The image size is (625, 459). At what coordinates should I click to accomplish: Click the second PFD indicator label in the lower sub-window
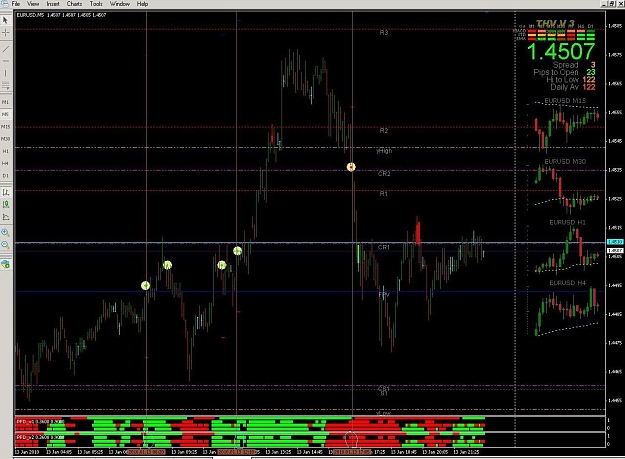tap(39, 437)
